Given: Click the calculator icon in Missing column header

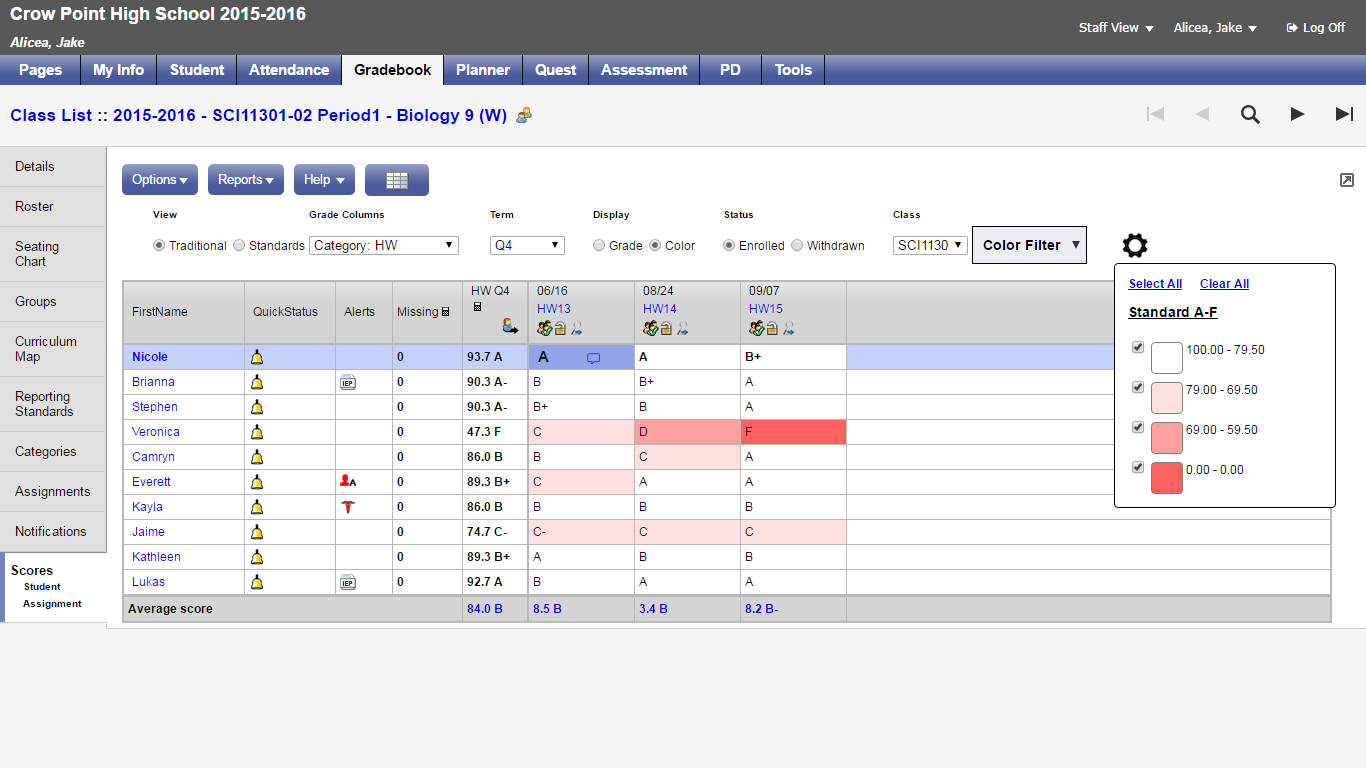Looking at the screenshot, I should coord(445,312).
